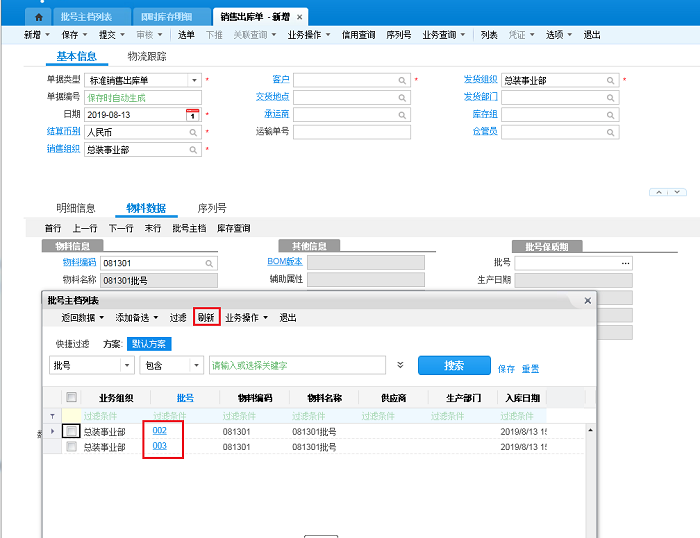The height and width of the screenshot is (538, 700).
Task: Close the batch list dialog
Action: pos(588,300)
